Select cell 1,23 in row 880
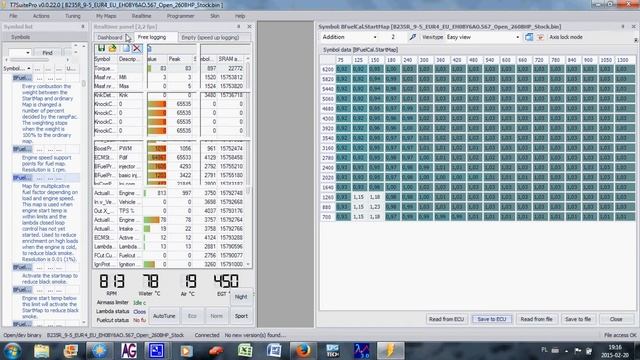640x360 pixels. pyautogui.click(x=375, y=207)
